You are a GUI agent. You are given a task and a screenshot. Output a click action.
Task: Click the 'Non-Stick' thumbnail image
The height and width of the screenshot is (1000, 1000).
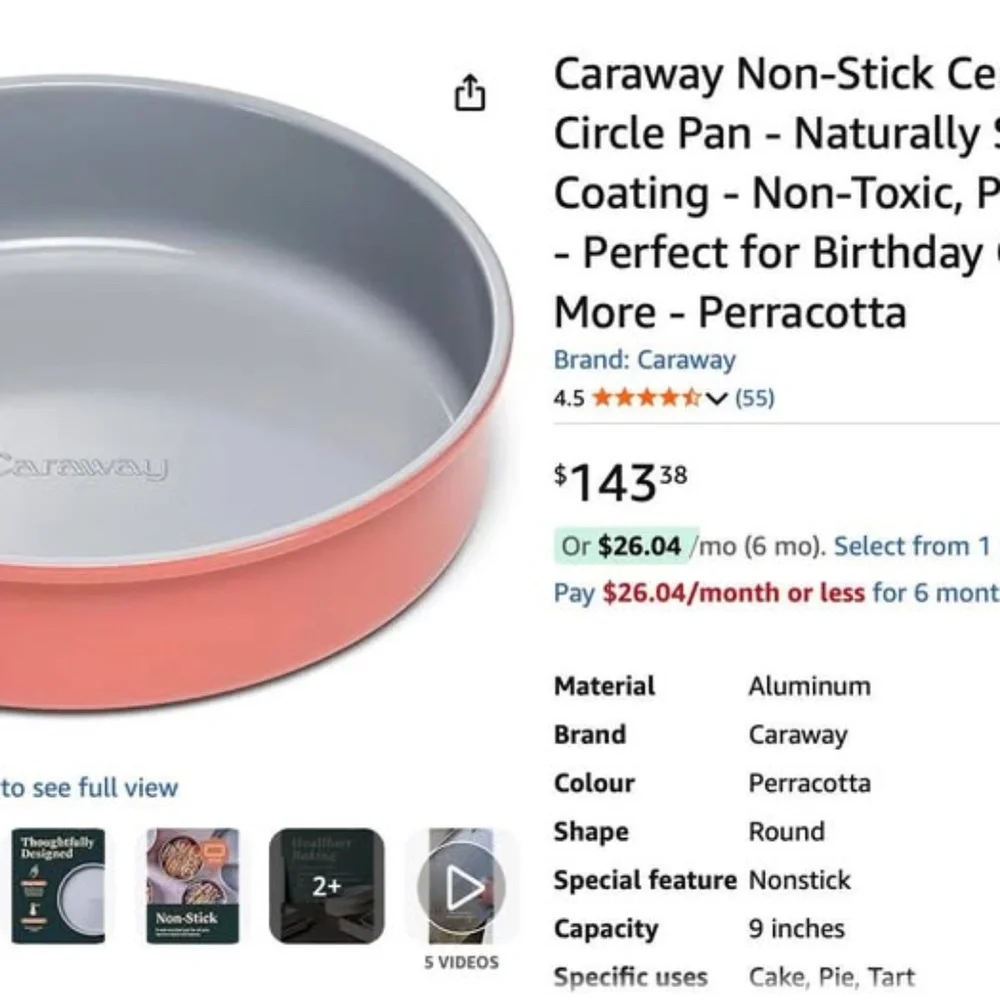190,885
